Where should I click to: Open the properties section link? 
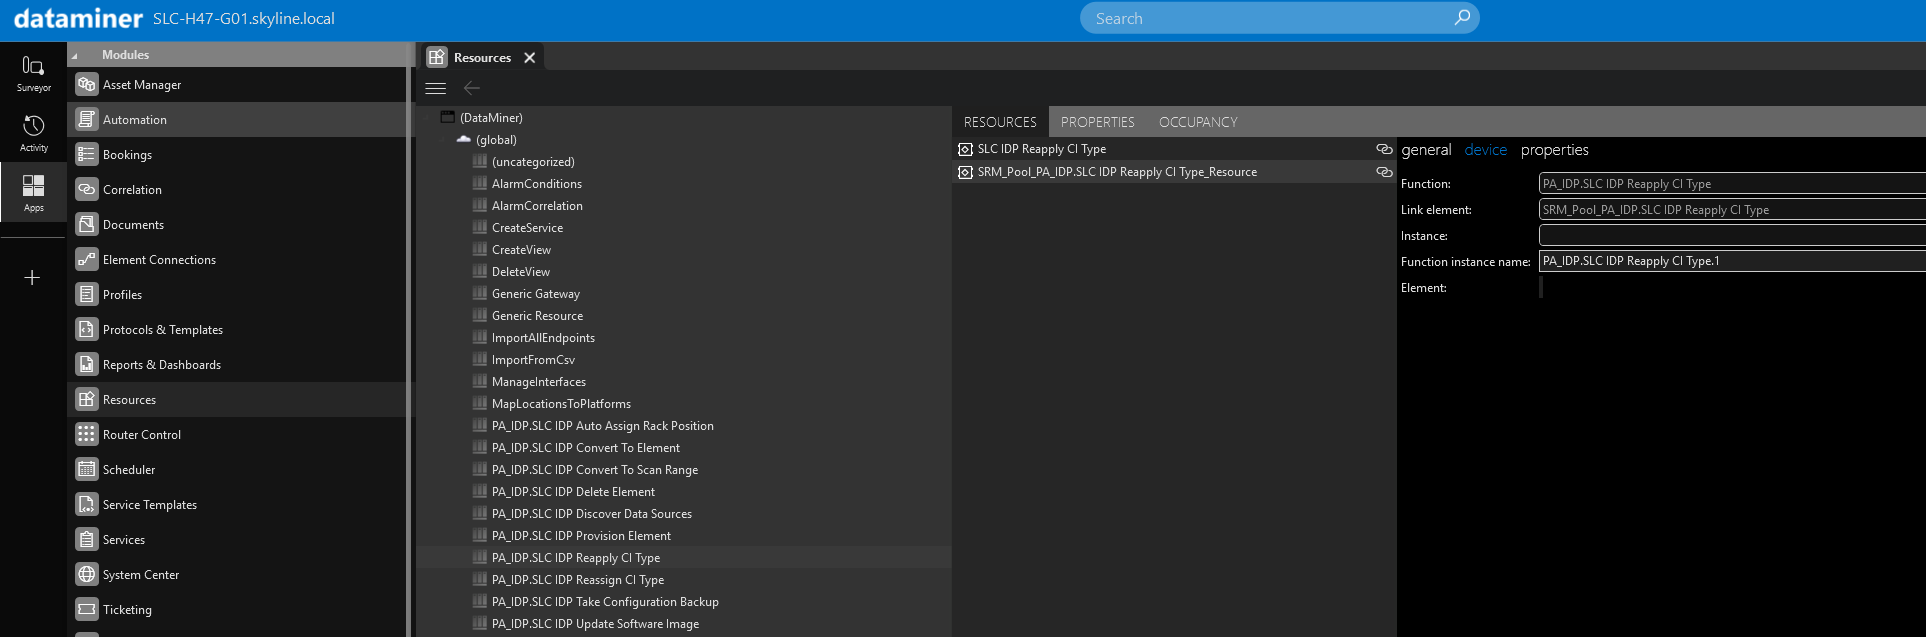(x=1554, y=150)
